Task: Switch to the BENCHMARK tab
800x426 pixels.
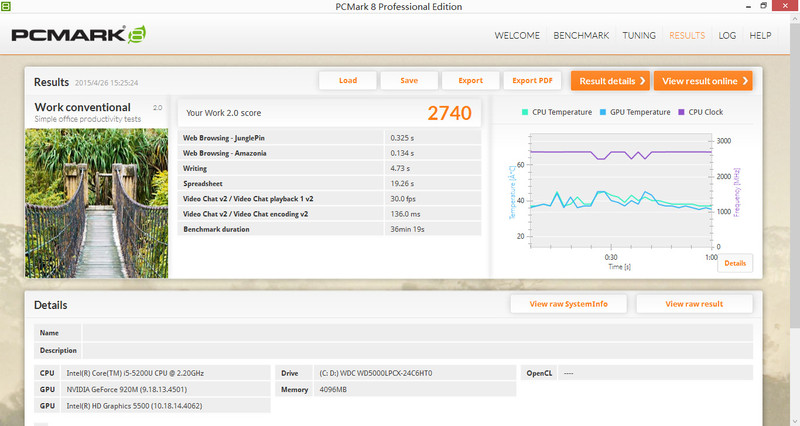Action: [583, 36]
